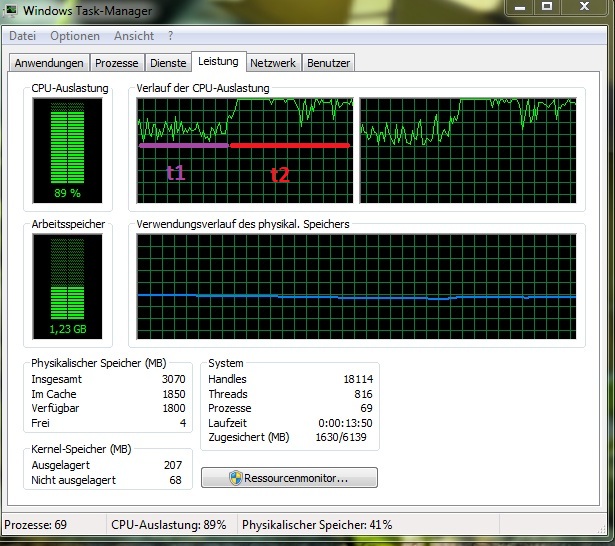Click the physical memory usage history graph
This screenshot has height=546, width=615.
[x=357, y=287]
